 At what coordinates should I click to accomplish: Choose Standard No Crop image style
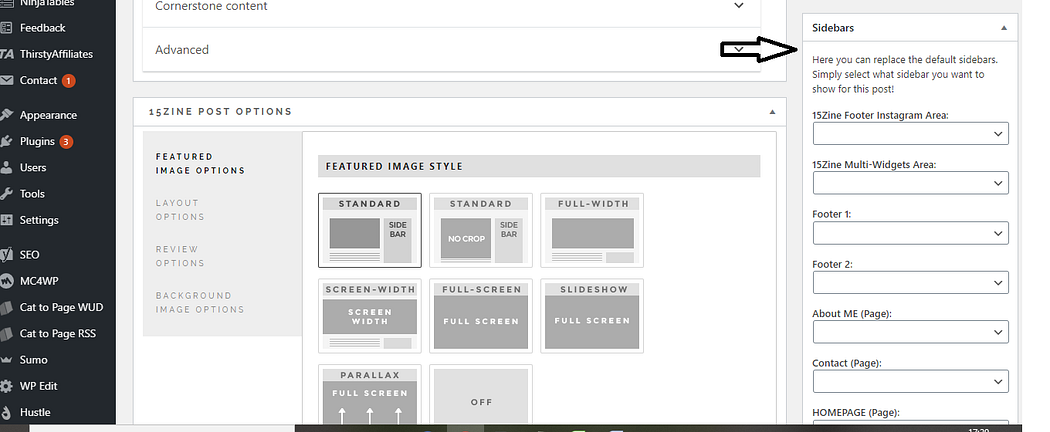(x=481, y=230)
